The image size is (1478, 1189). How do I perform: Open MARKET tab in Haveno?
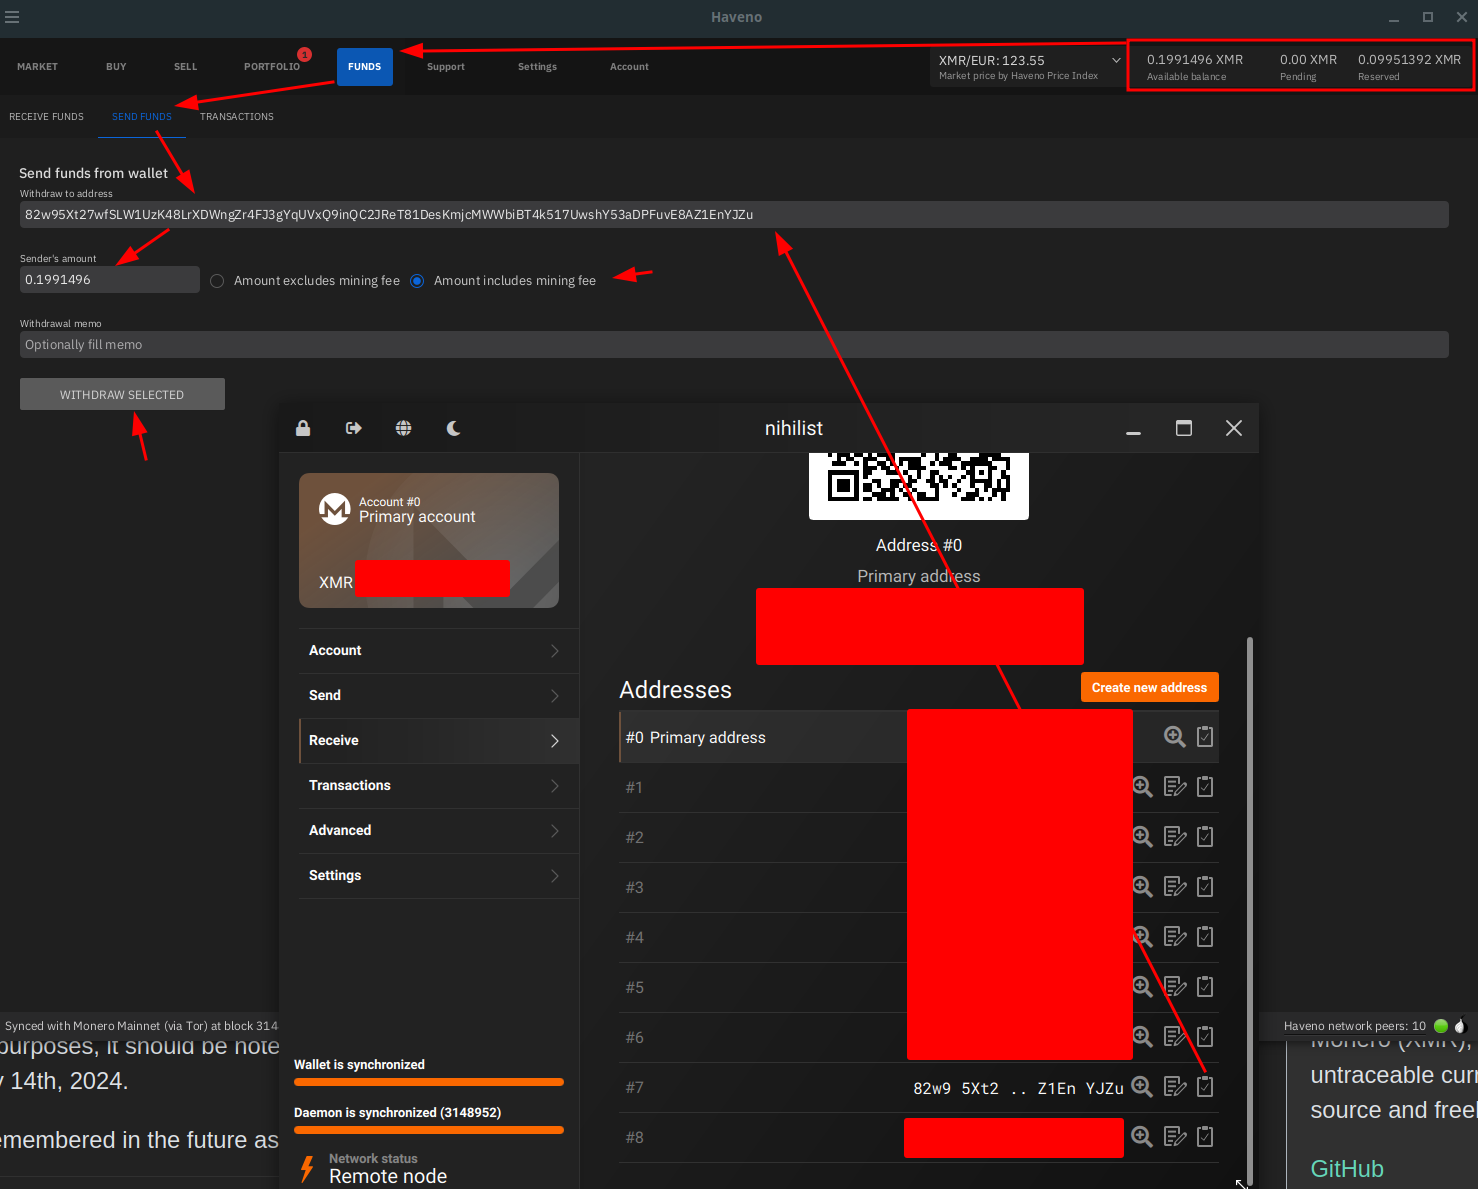(37, 67)
